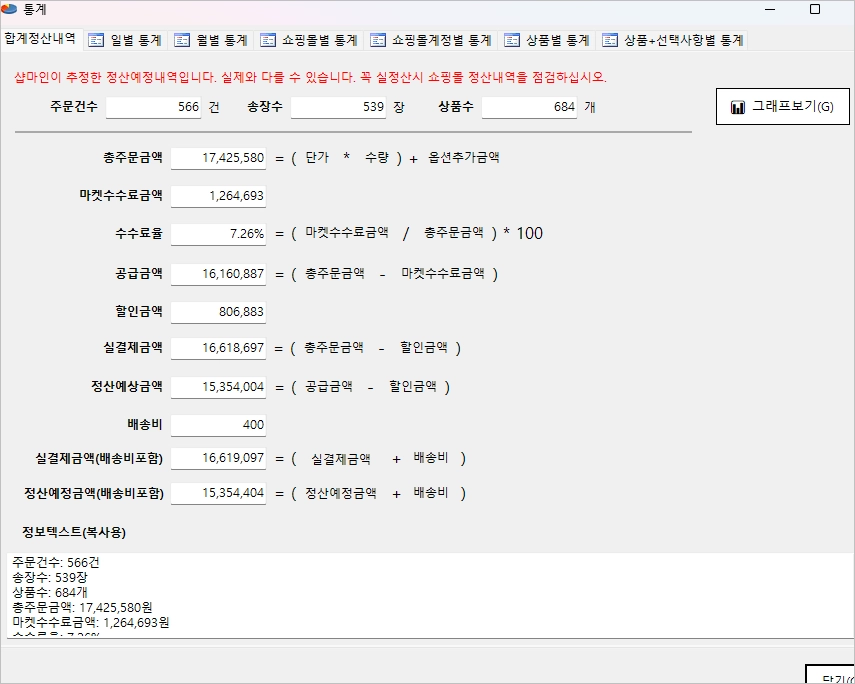855x684 pixels.
Task: Click the 주문건수 field showing 566
Action: [154, 107]
